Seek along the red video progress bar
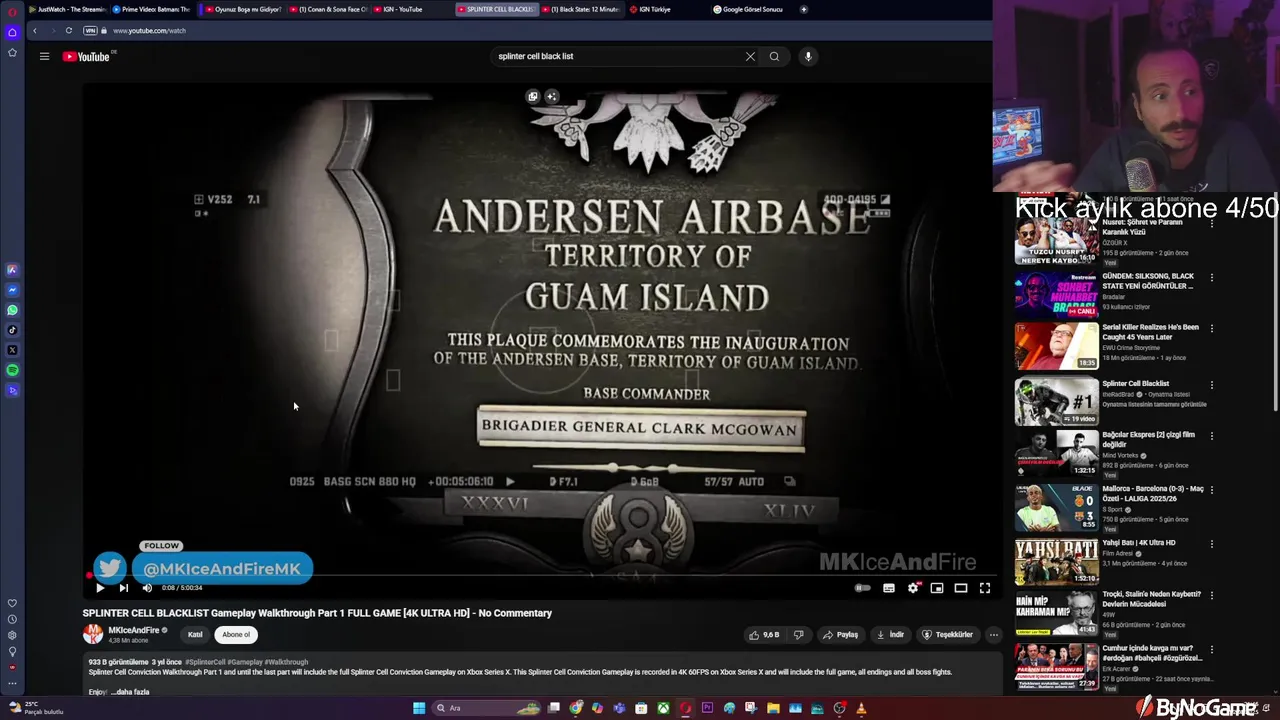 (540, 576)
